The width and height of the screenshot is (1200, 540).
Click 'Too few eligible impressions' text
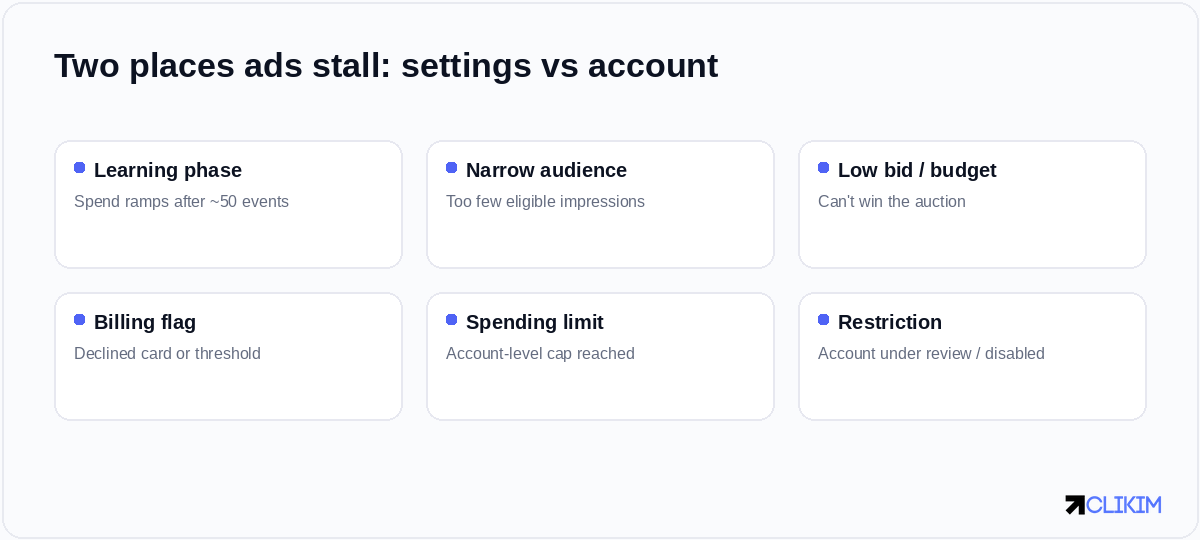(x=545, y=201)
